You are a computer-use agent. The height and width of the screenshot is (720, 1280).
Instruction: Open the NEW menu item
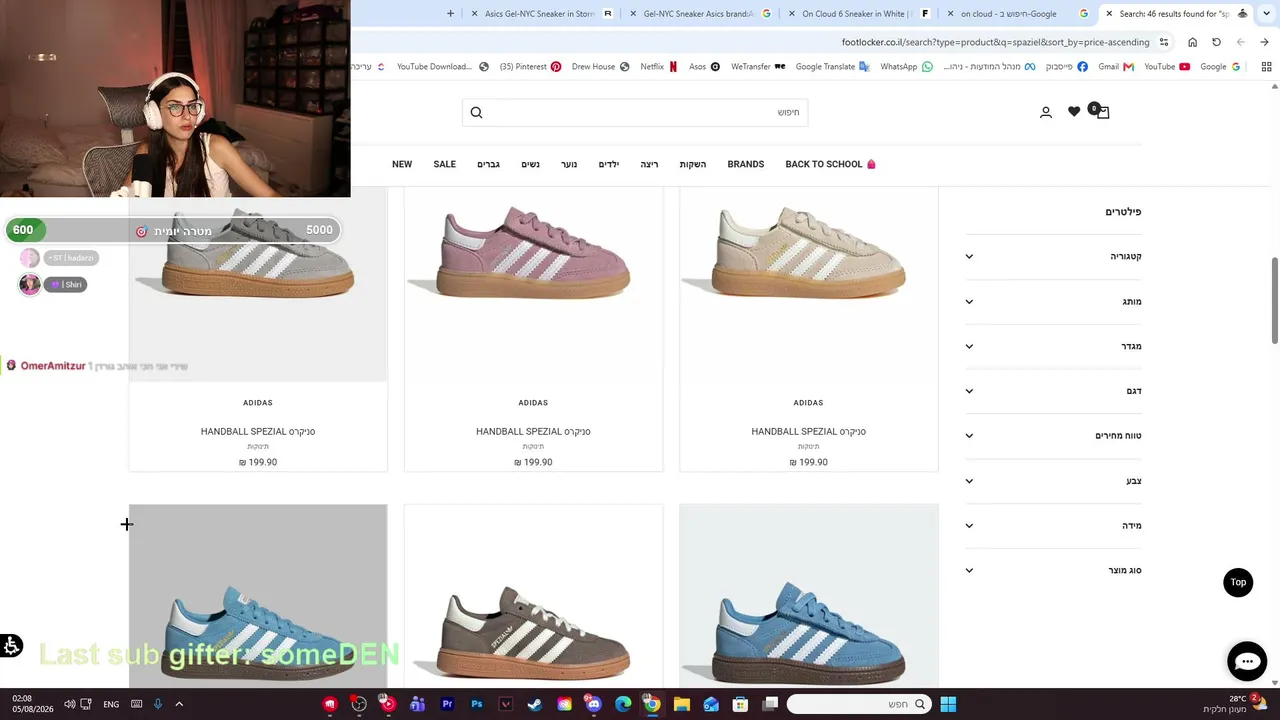pyautogui.click(x=402, y=164)
